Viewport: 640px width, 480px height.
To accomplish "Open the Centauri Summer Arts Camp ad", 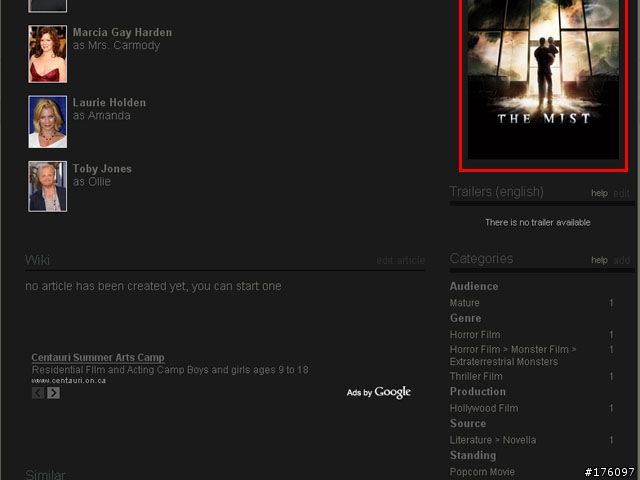I will (x=98, y=358).
